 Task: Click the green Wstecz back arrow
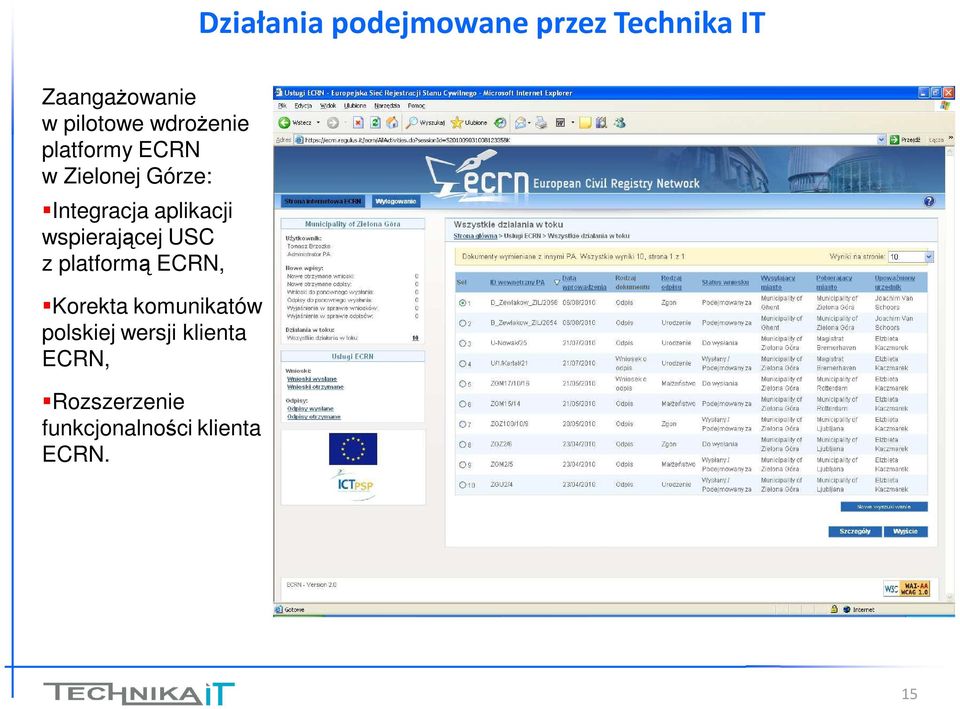(x=285, y=122)
